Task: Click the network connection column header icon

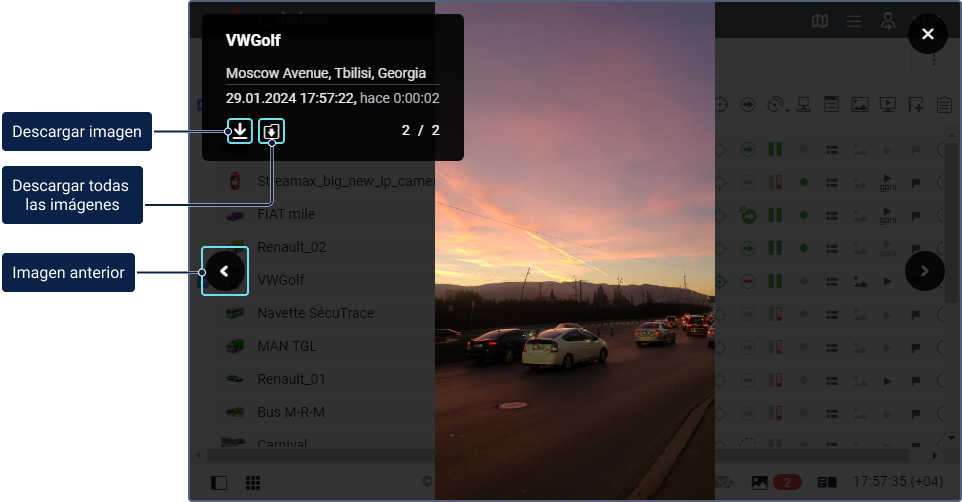Action: pyautogui.click(x=804, y=105)
